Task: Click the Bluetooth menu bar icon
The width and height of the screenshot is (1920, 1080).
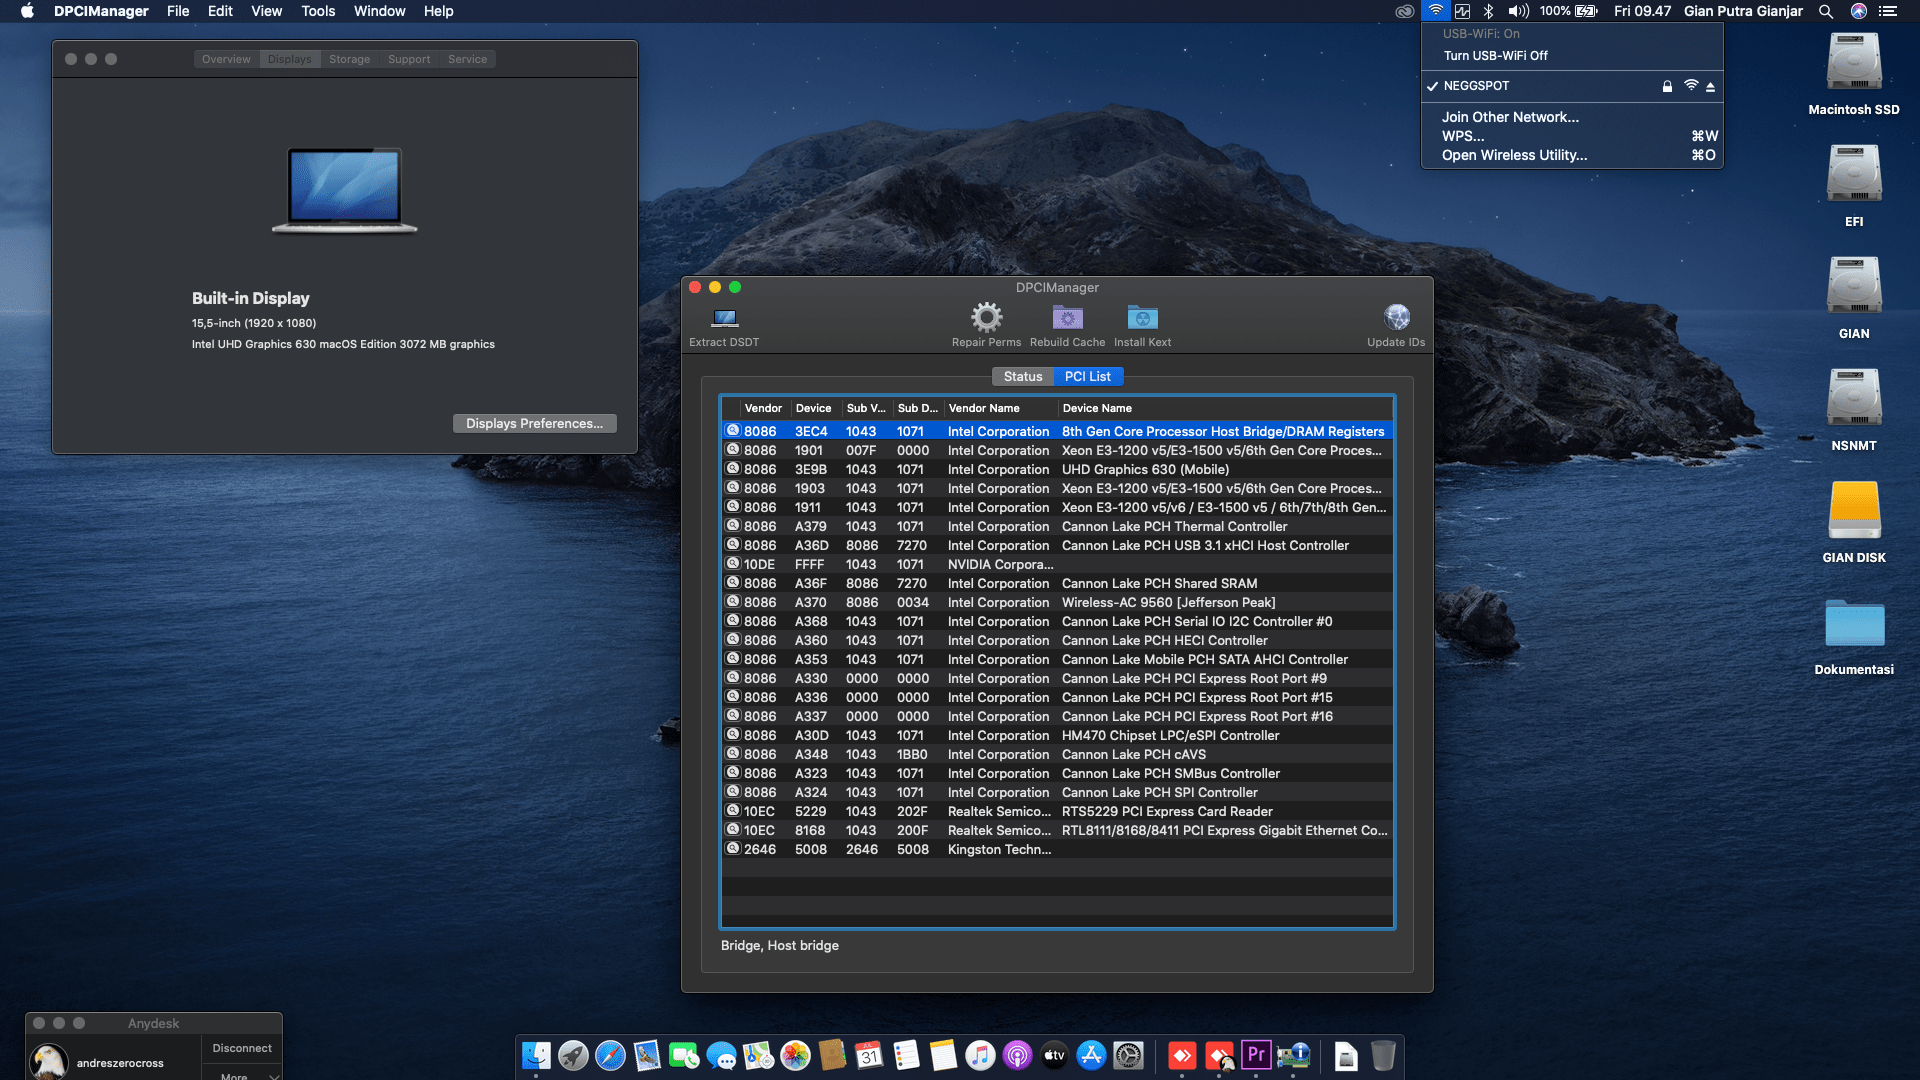Action: [x=1489, y=11]
